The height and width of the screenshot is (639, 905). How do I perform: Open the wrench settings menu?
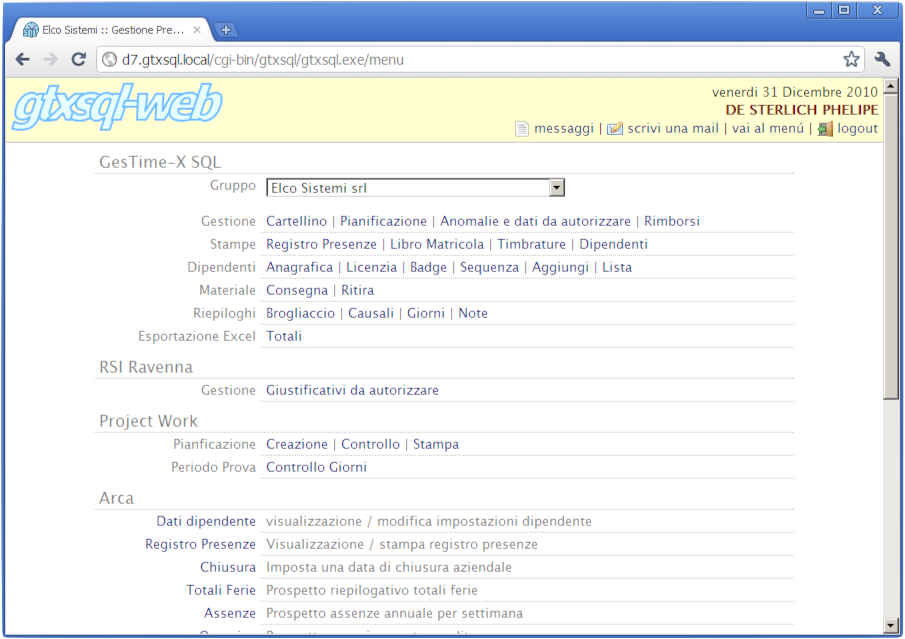click(x=882, y=59)
